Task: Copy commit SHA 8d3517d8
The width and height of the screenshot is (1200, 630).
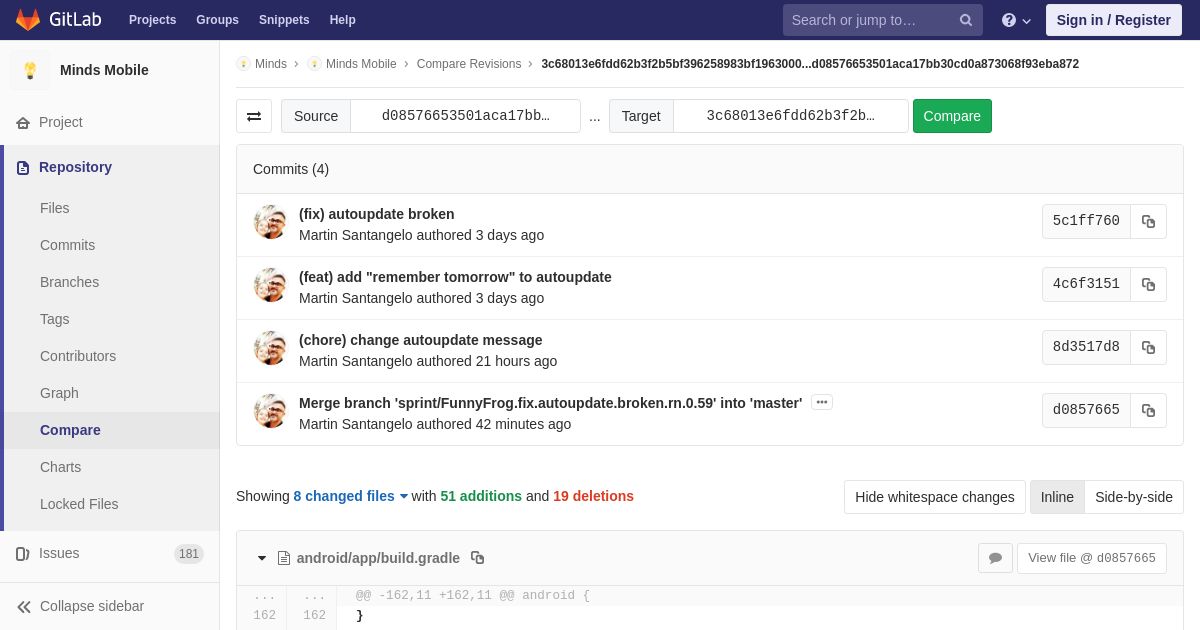Action: point(1148,347)
